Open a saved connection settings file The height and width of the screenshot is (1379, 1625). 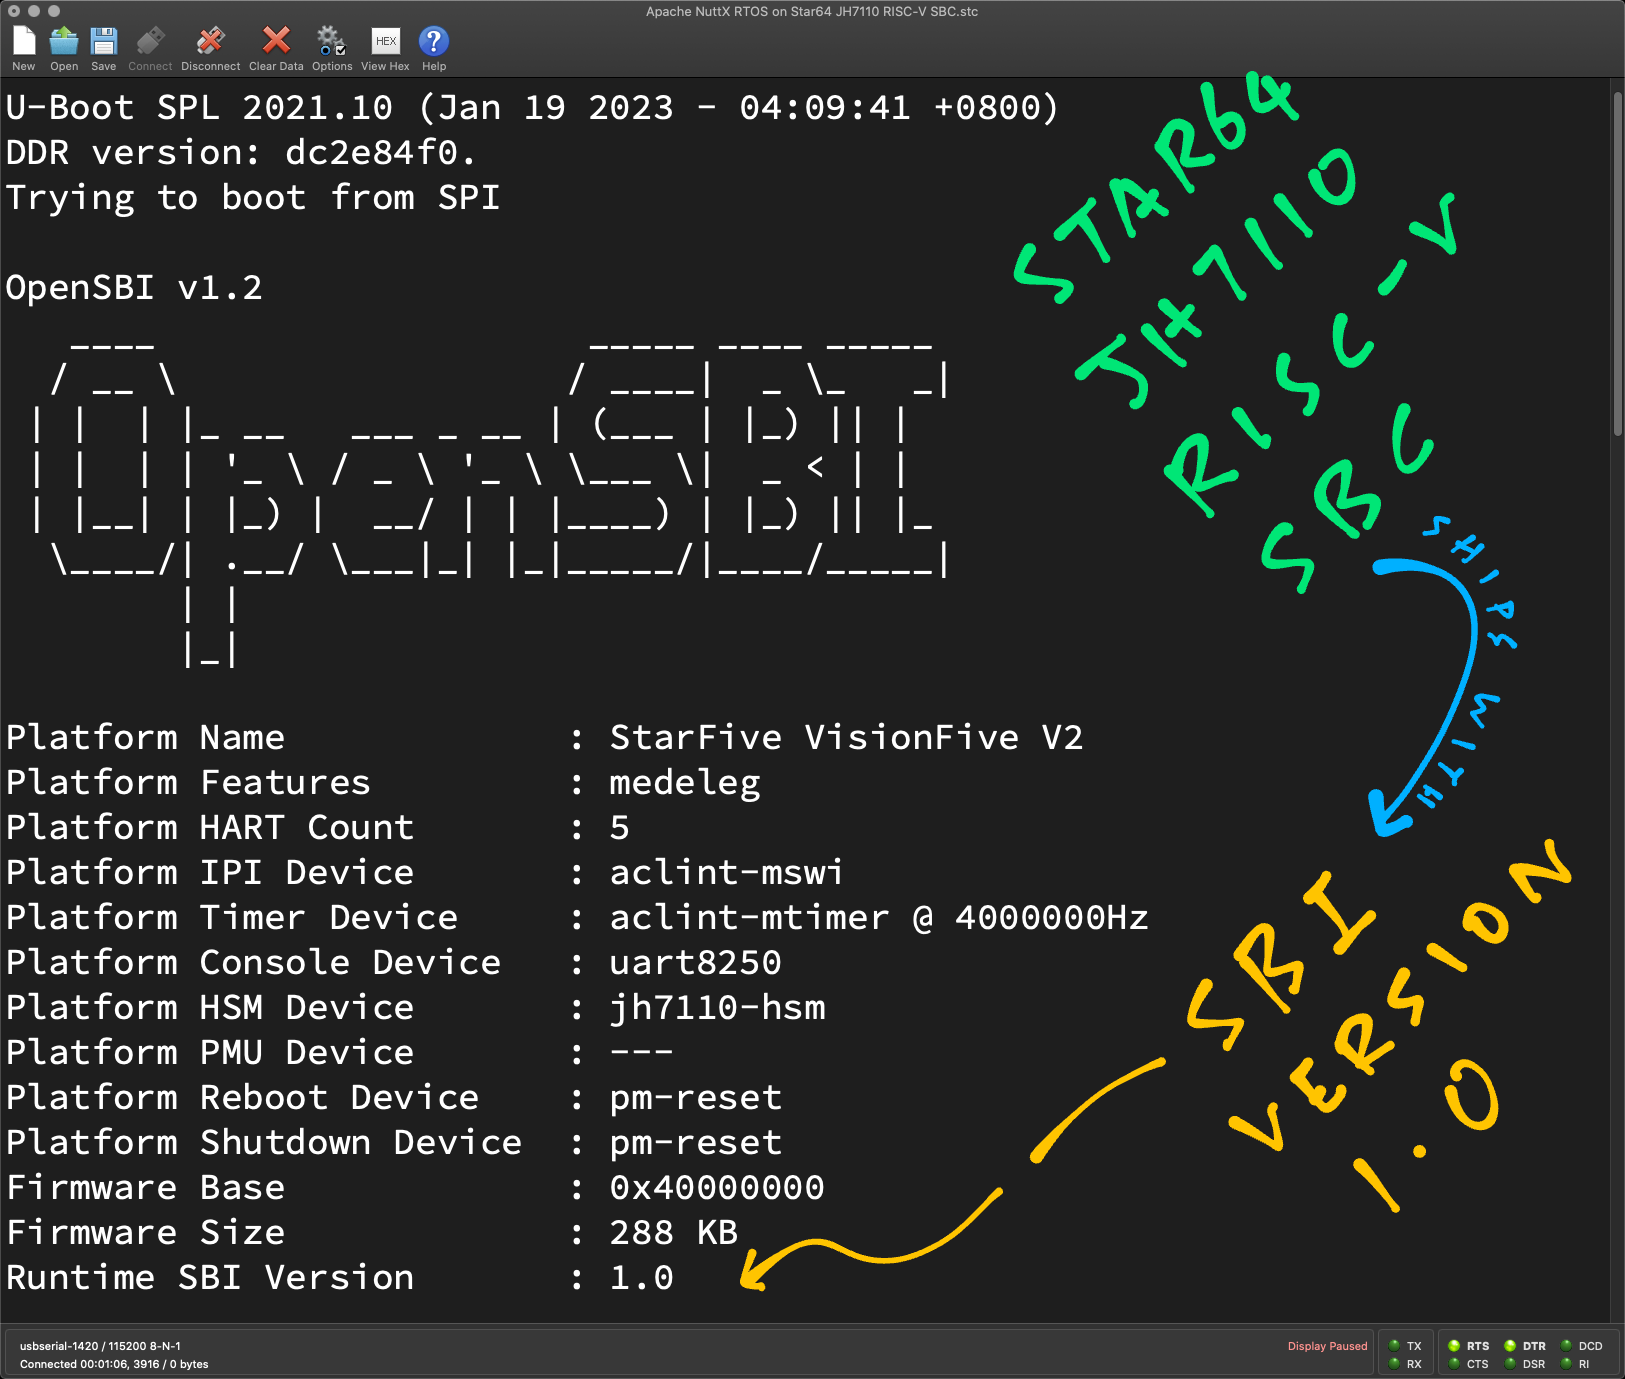64,48
